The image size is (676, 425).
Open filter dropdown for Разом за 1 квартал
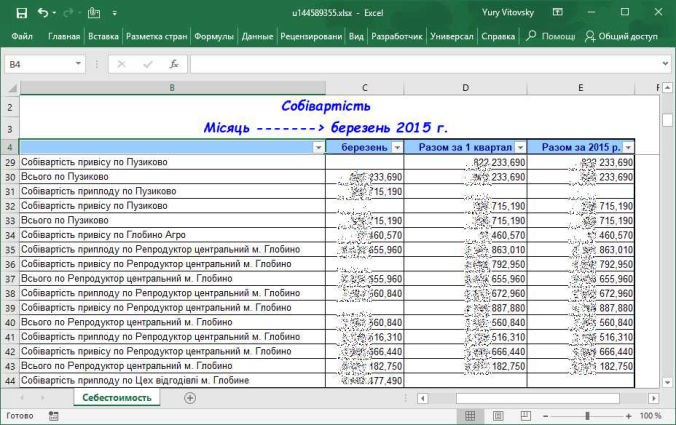[x=519, y=147]
